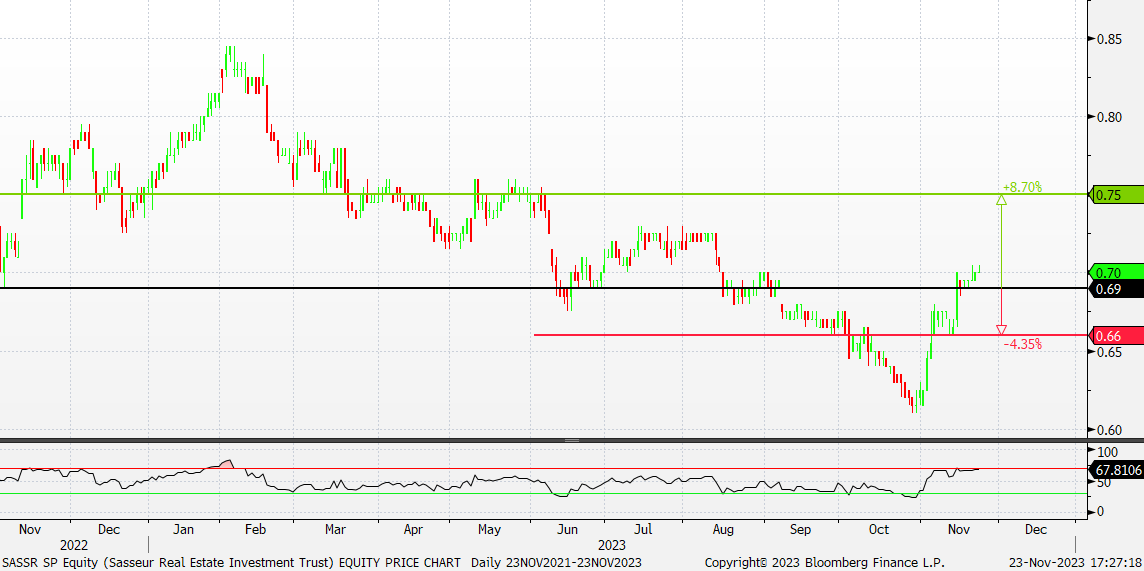Viewport: 1144px width, 571px height.
Task: Click the Apr month label
Action: point(413,529)
